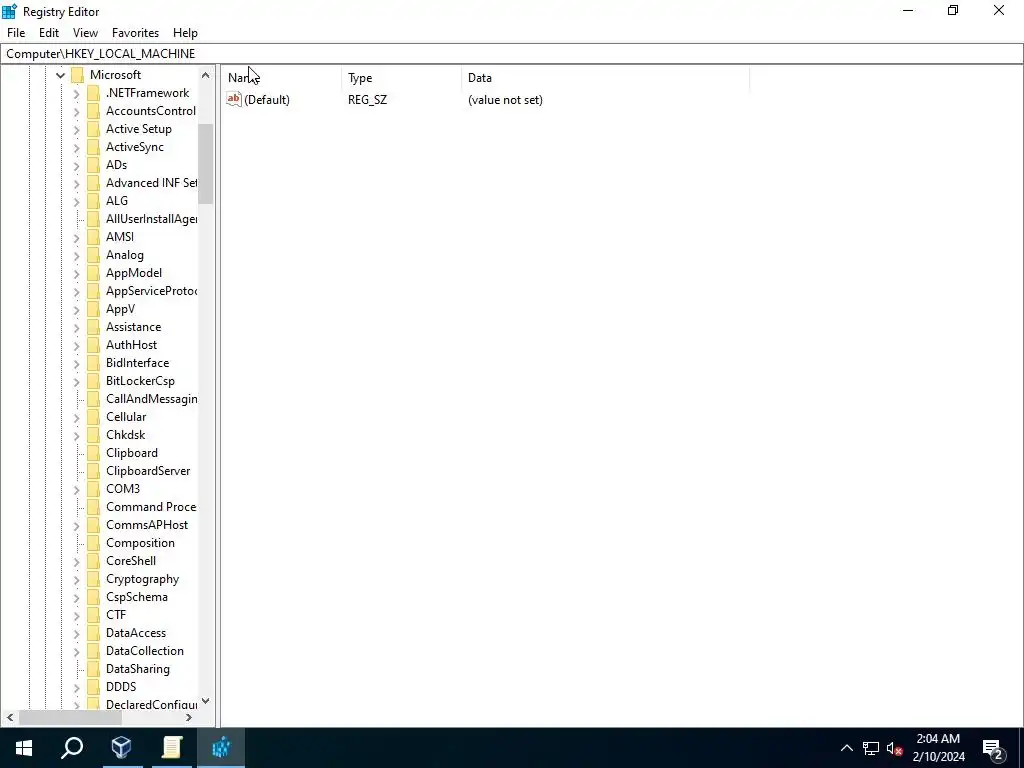Expand the COM3 key
The height and width of the screenshot is (768, 1024).
pyautogui.click(x=76, y=489)
